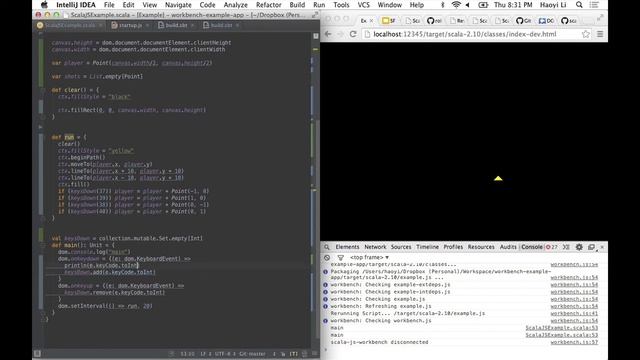Open the <top frame> context dropdown
The image size is (640, 360).
(x=369, y=258)
